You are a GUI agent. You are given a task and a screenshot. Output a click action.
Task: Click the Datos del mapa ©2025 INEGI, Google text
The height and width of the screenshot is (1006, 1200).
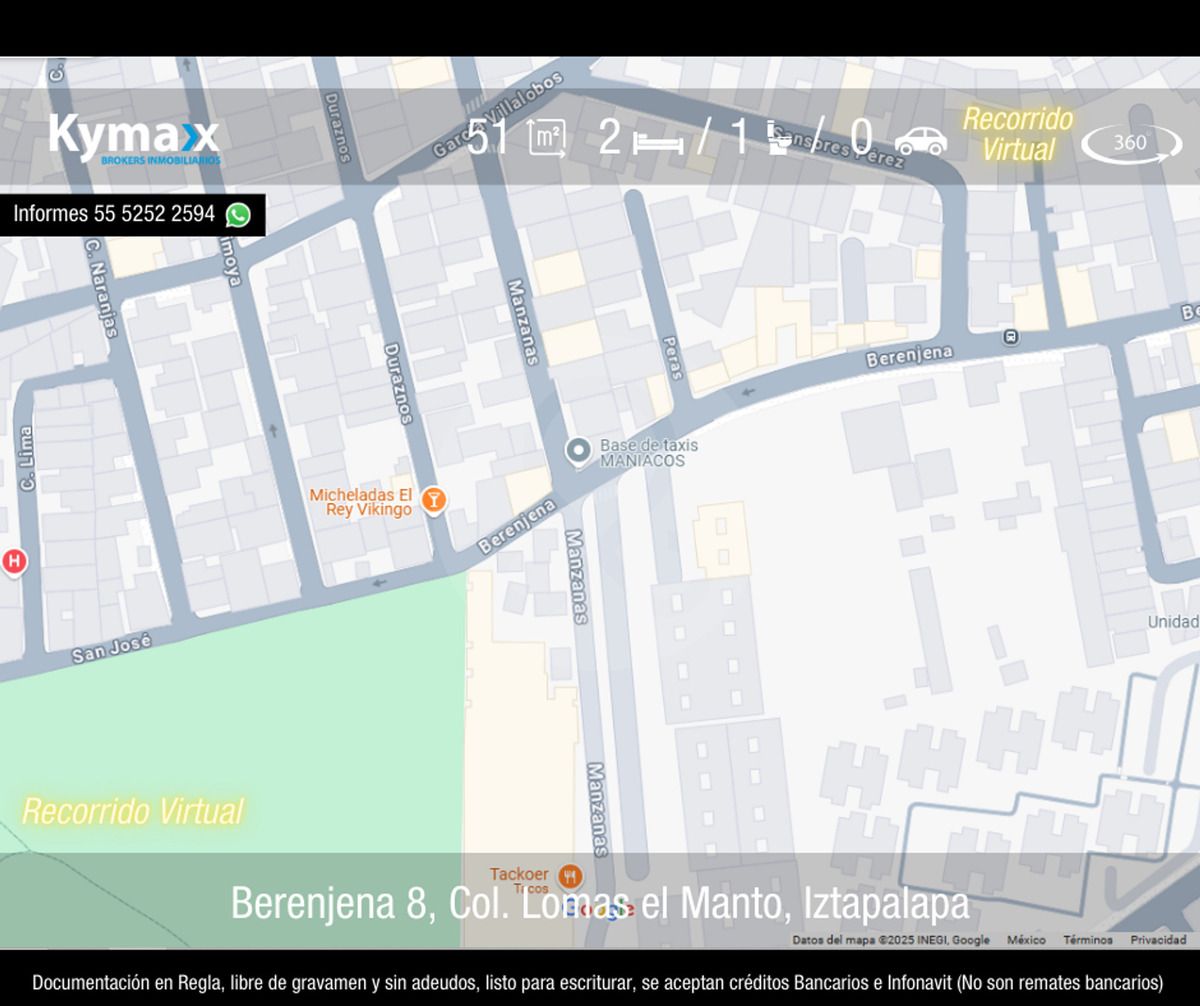click(891, 940)
